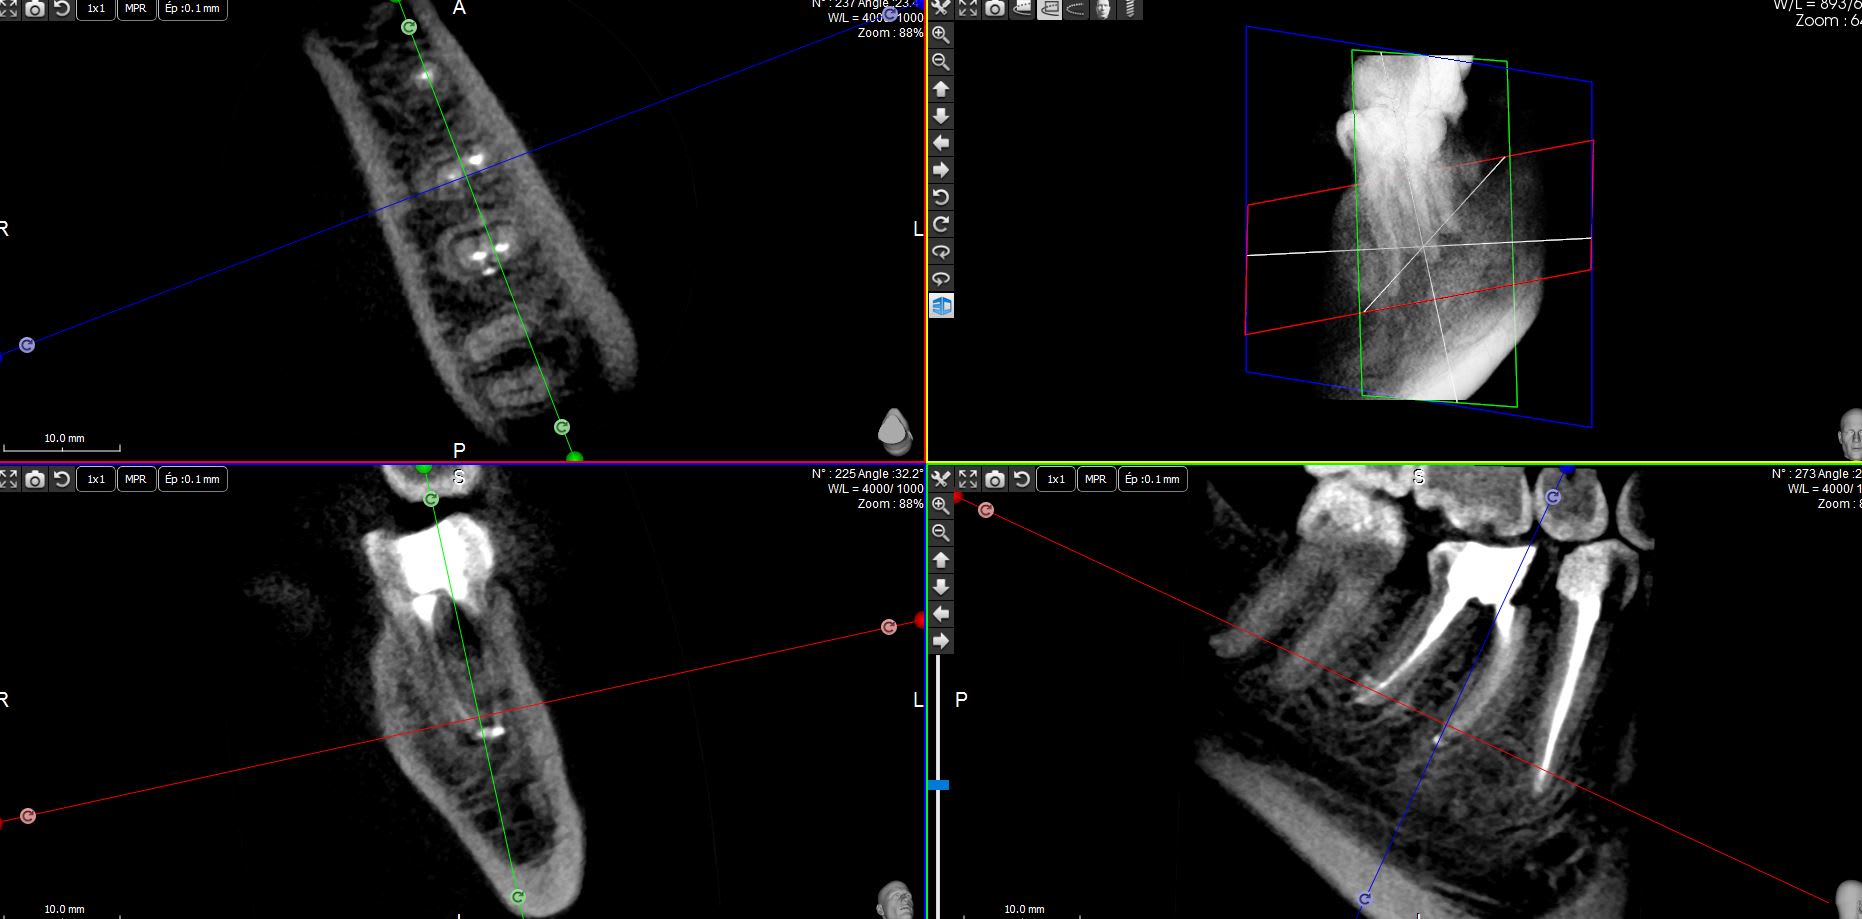The image size is (1862, 919).
Task: Open the wrench tools in 3D panel
Action: click(x=941, y=8)
